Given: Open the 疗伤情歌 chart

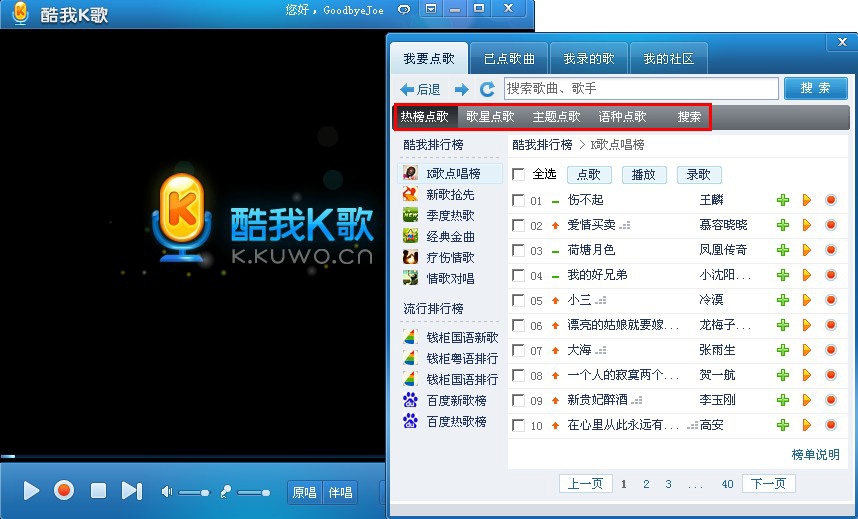Looking at the screenshot, I should 450,257.
